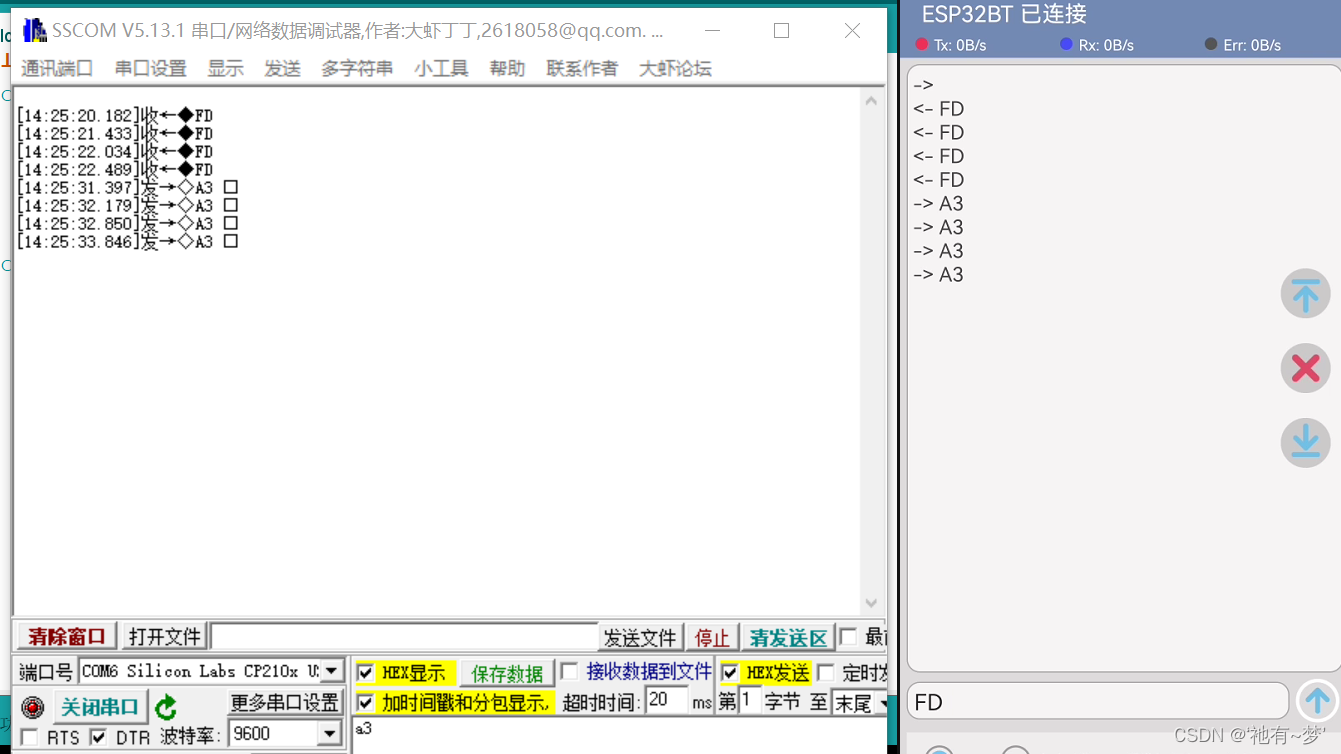
Task: Click the receive window scroll up arrow
Action: pos(871,101)
